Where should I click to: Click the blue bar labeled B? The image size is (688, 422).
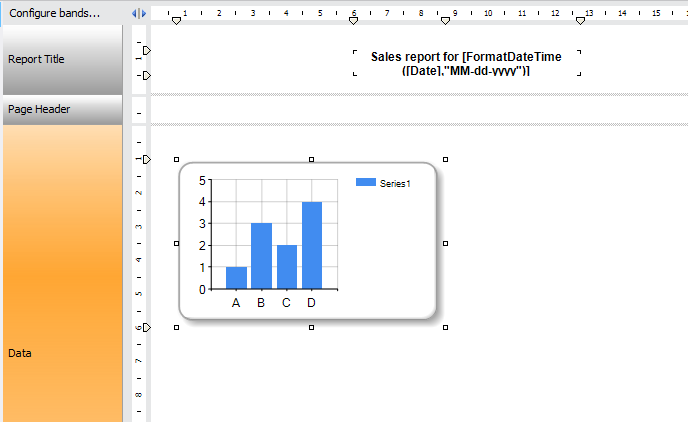262,256
